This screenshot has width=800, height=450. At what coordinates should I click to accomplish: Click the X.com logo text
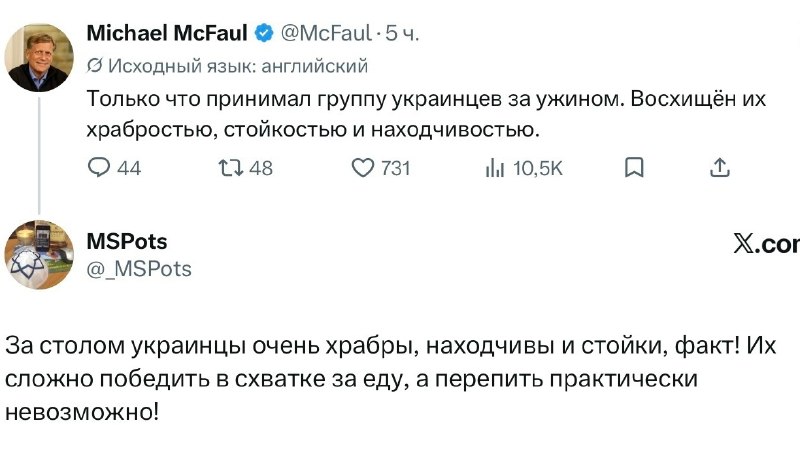coord(766,244)
